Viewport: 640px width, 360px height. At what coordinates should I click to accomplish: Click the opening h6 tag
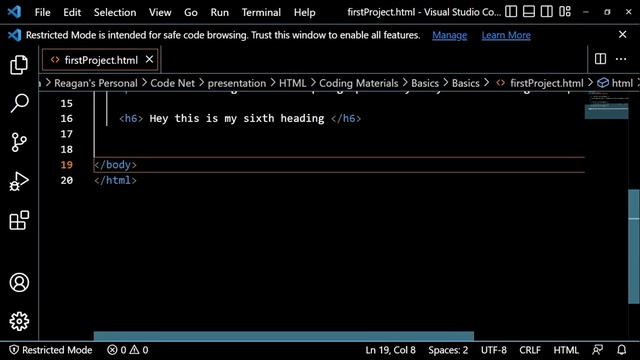tap(131, 118)
